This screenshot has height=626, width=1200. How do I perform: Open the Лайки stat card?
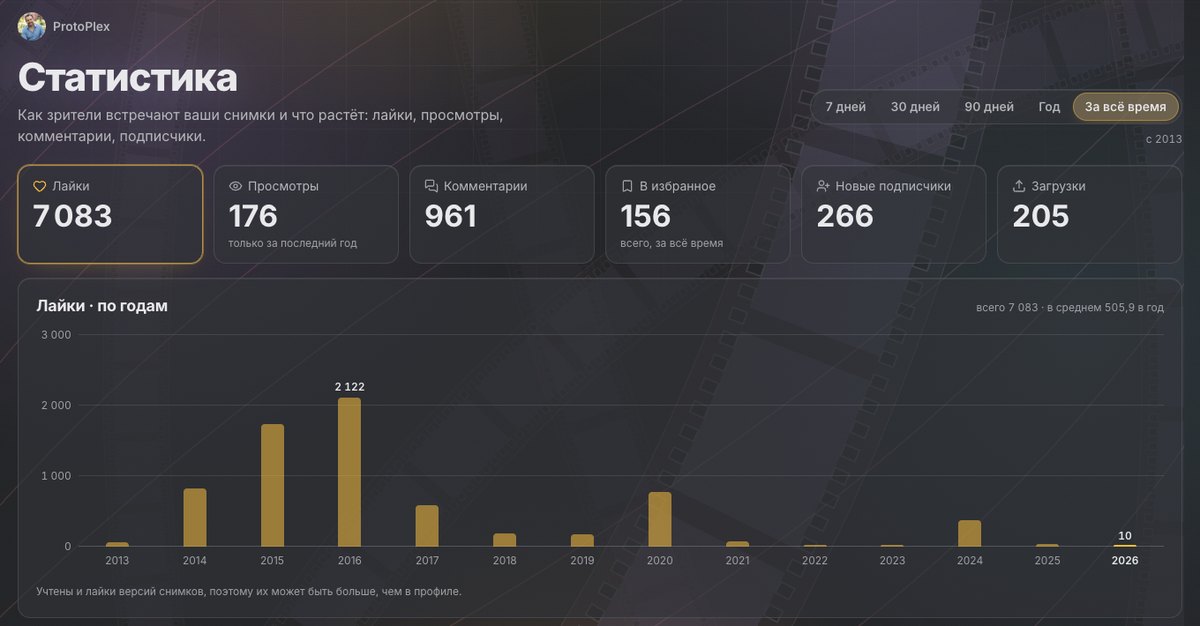[110, 214]
